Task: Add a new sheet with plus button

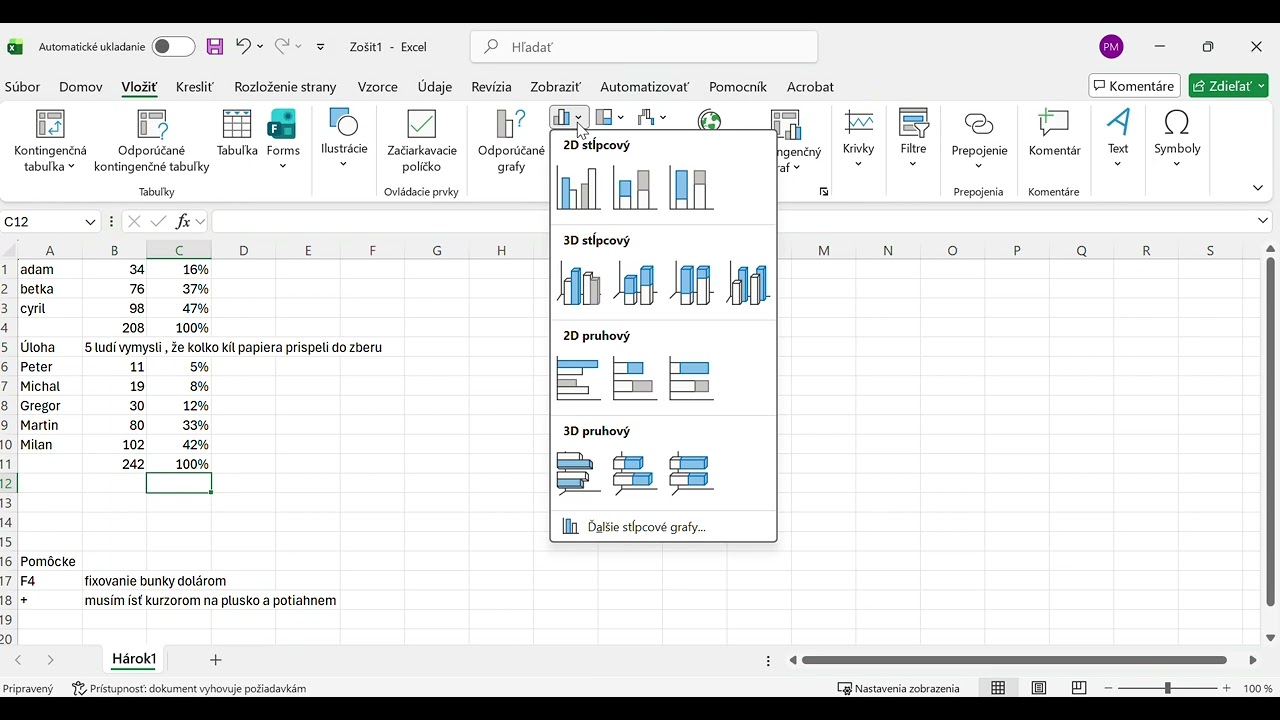Action: (215, 660)
